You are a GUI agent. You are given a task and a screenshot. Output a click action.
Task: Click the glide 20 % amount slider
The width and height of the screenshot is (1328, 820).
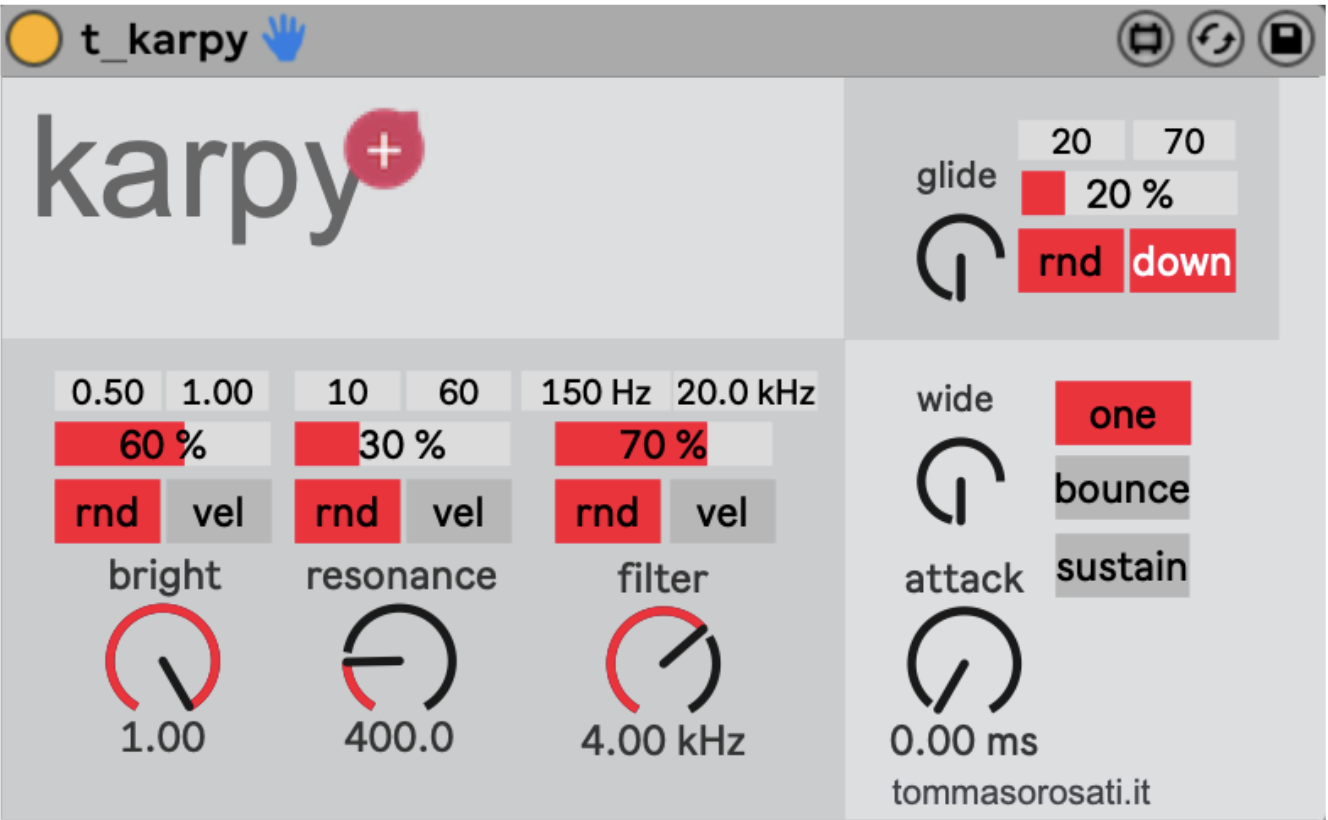coord(1128,194)
